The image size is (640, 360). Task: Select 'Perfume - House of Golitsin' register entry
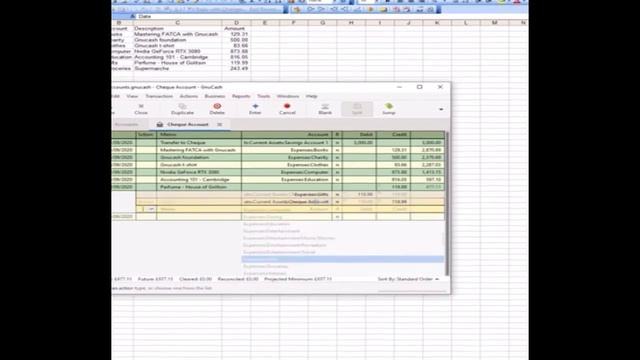pos(278,187)
